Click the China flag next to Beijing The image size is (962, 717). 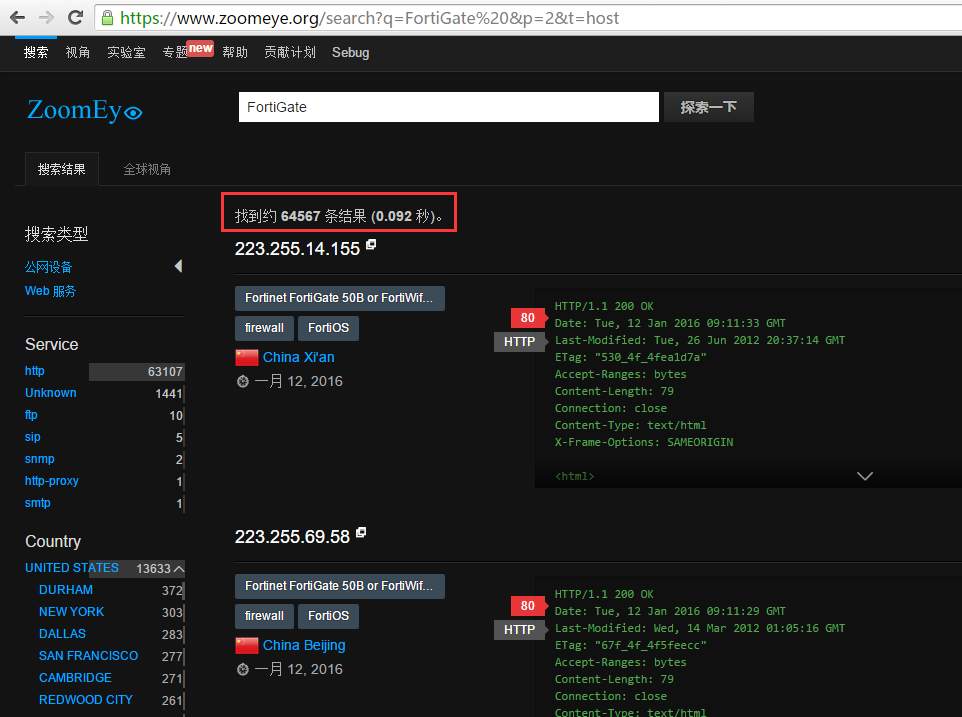point(246,645)
